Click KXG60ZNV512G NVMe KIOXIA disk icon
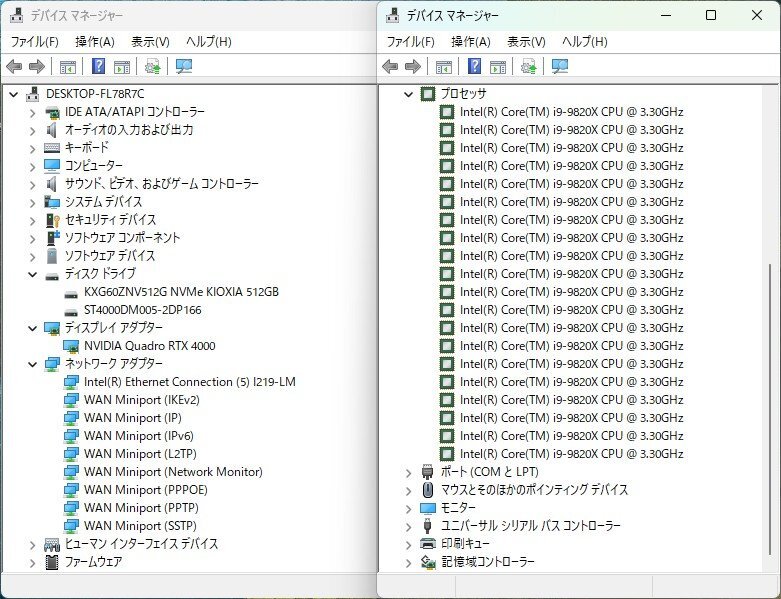This screenshot has height=599, width=781. 71,294
